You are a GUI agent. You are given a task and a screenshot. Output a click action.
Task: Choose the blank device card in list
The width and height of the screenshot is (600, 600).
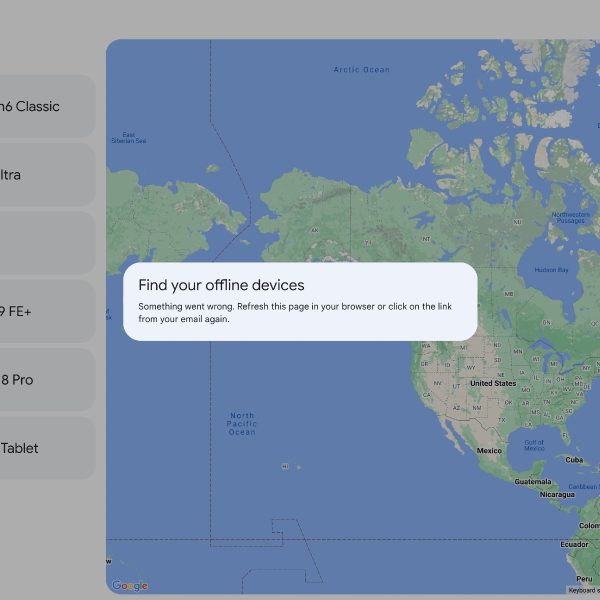45,243
